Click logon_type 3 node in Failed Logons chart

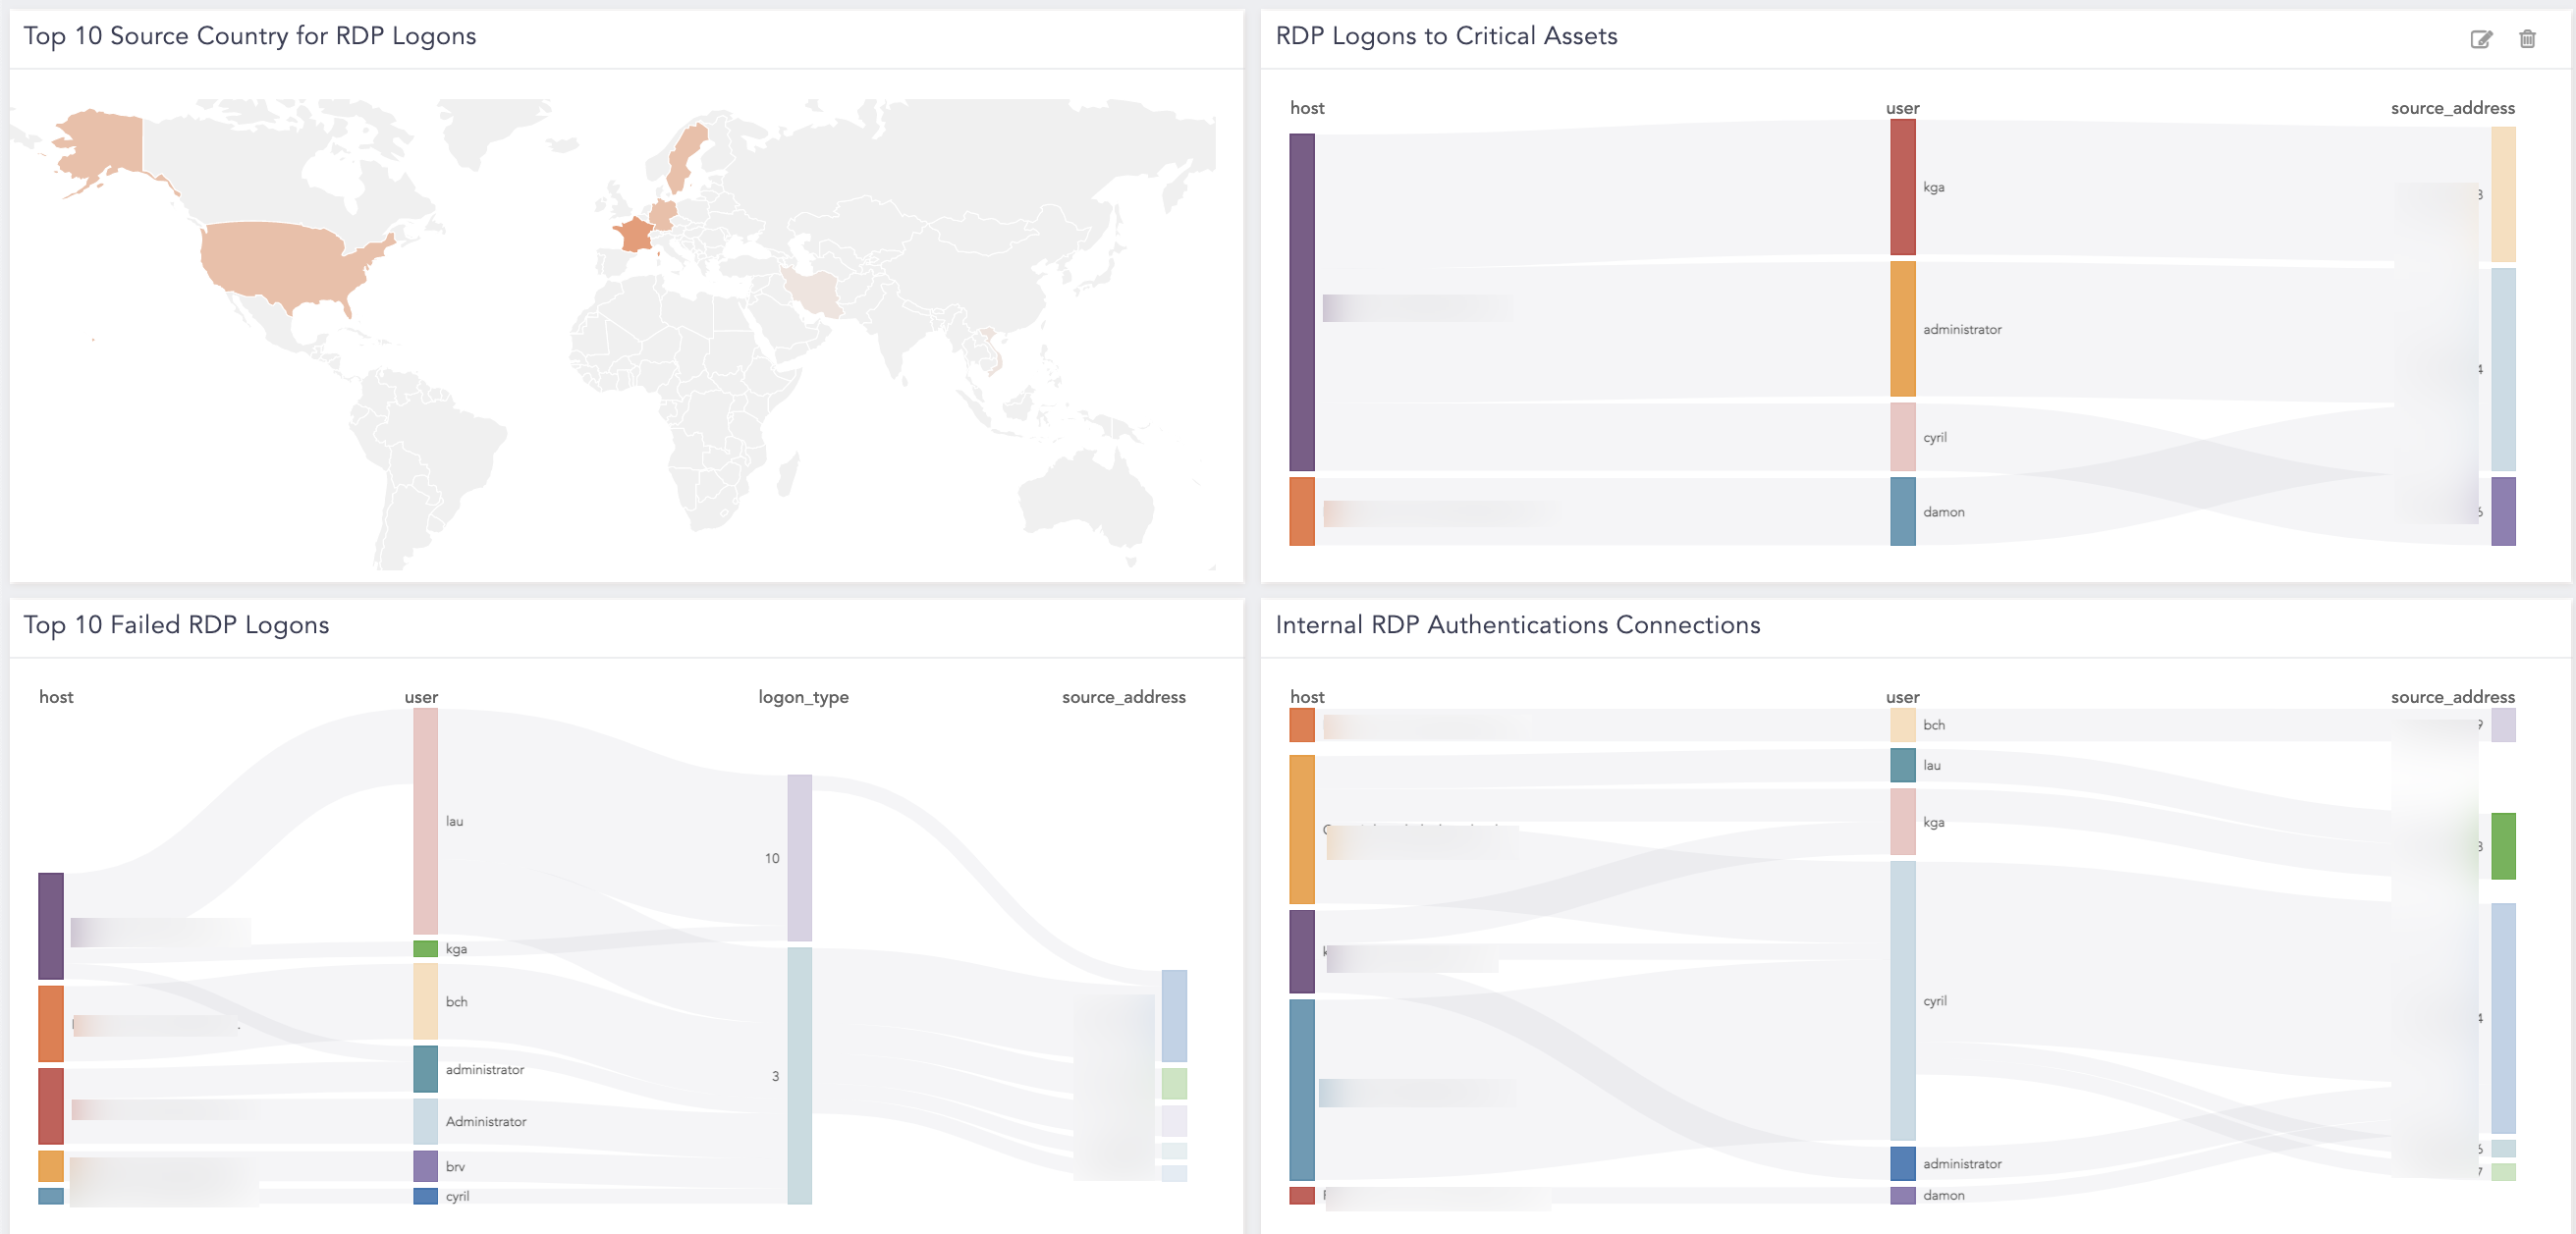799,1075
